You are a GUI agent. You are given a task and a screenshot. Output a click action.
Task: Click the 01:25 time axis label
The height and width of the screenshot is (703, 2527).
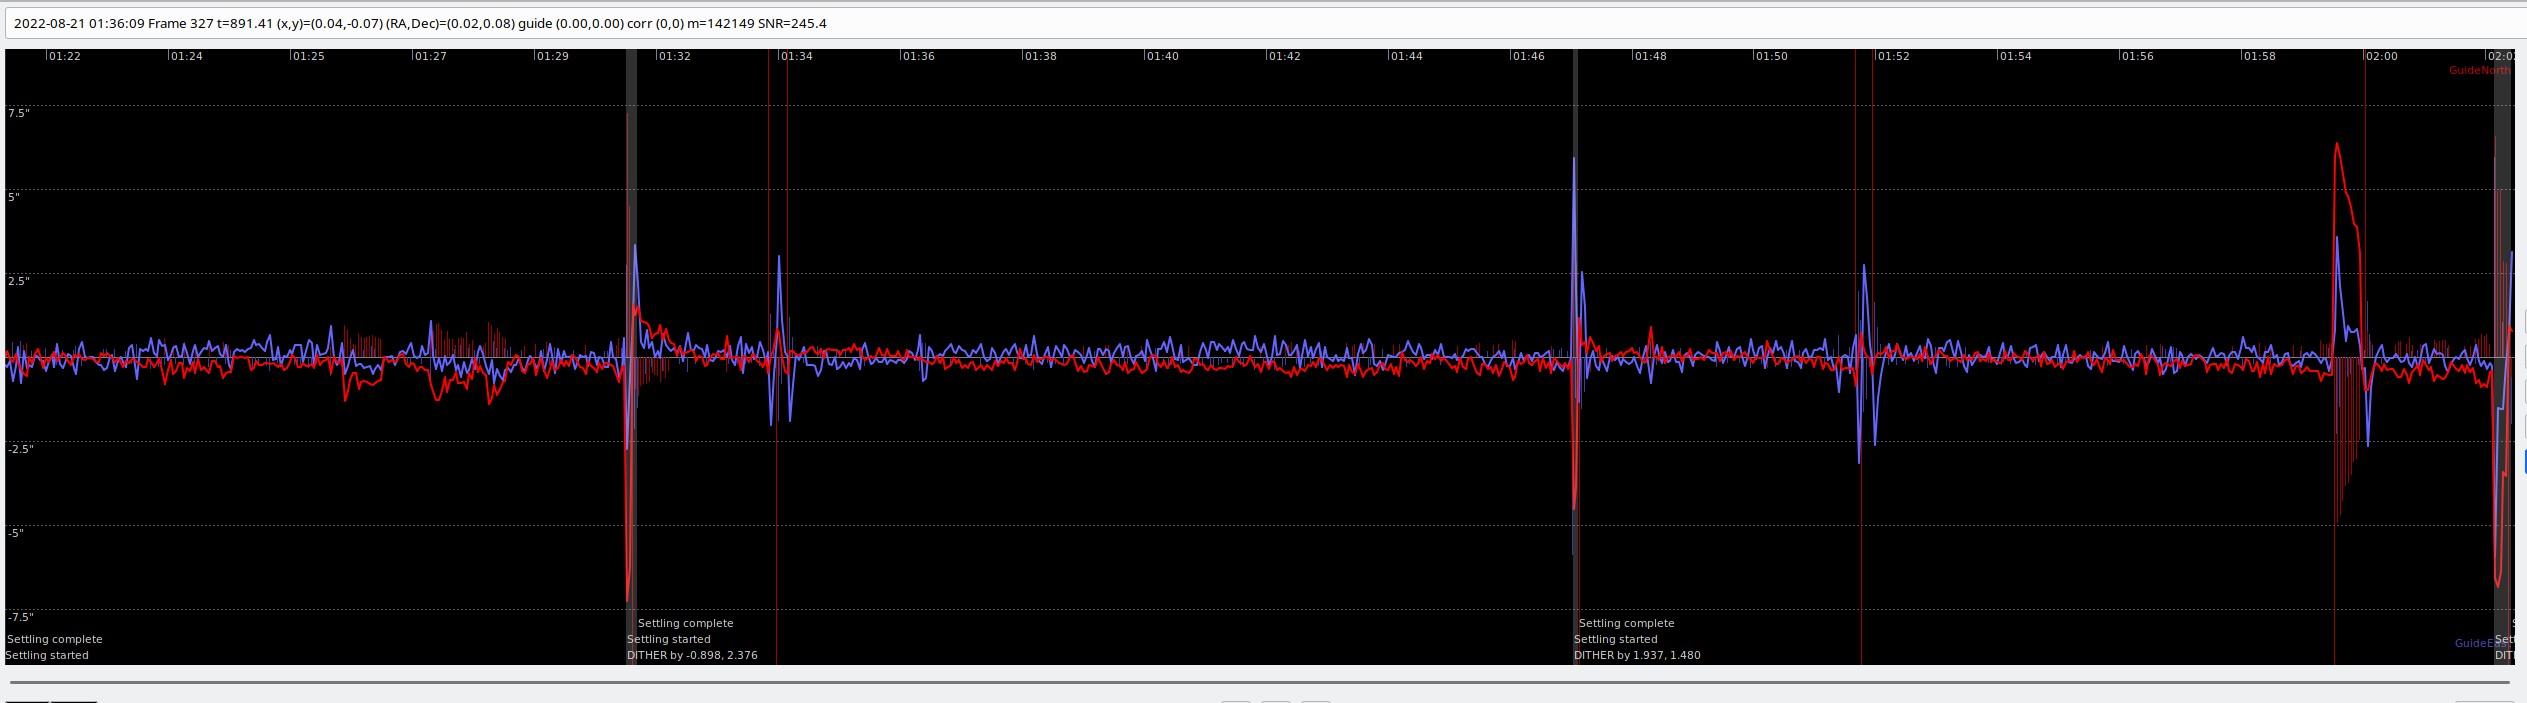click(308, 56)
